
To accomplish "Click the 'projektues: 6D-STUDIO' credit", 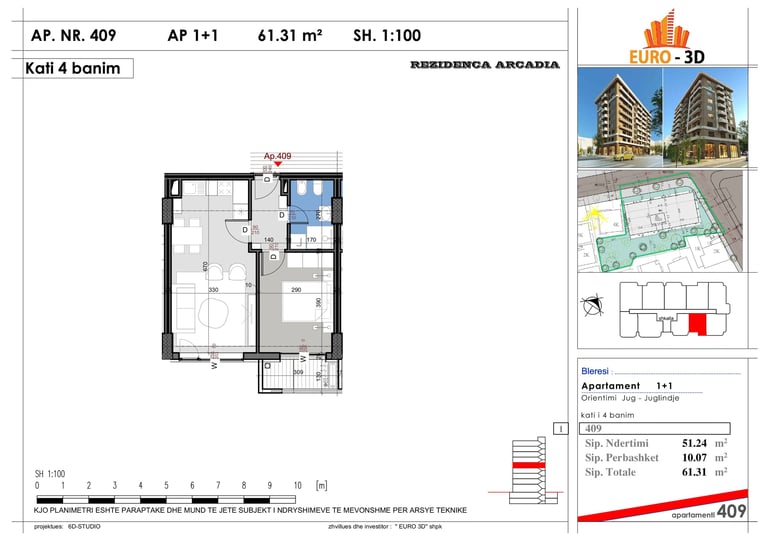I will coord(67,527).
